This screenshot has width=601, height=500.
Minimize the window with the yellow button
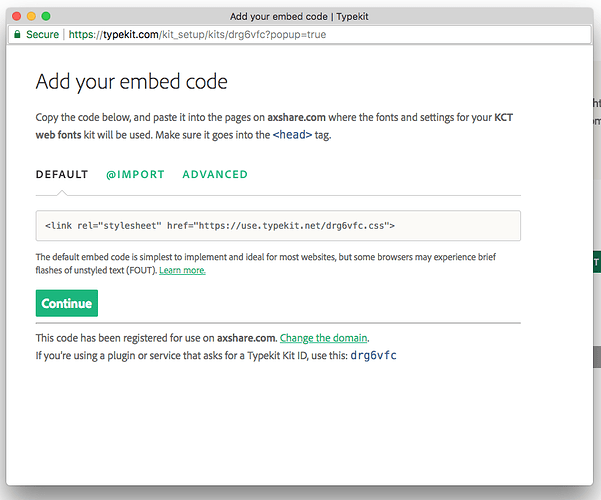(x=31, y=16)
